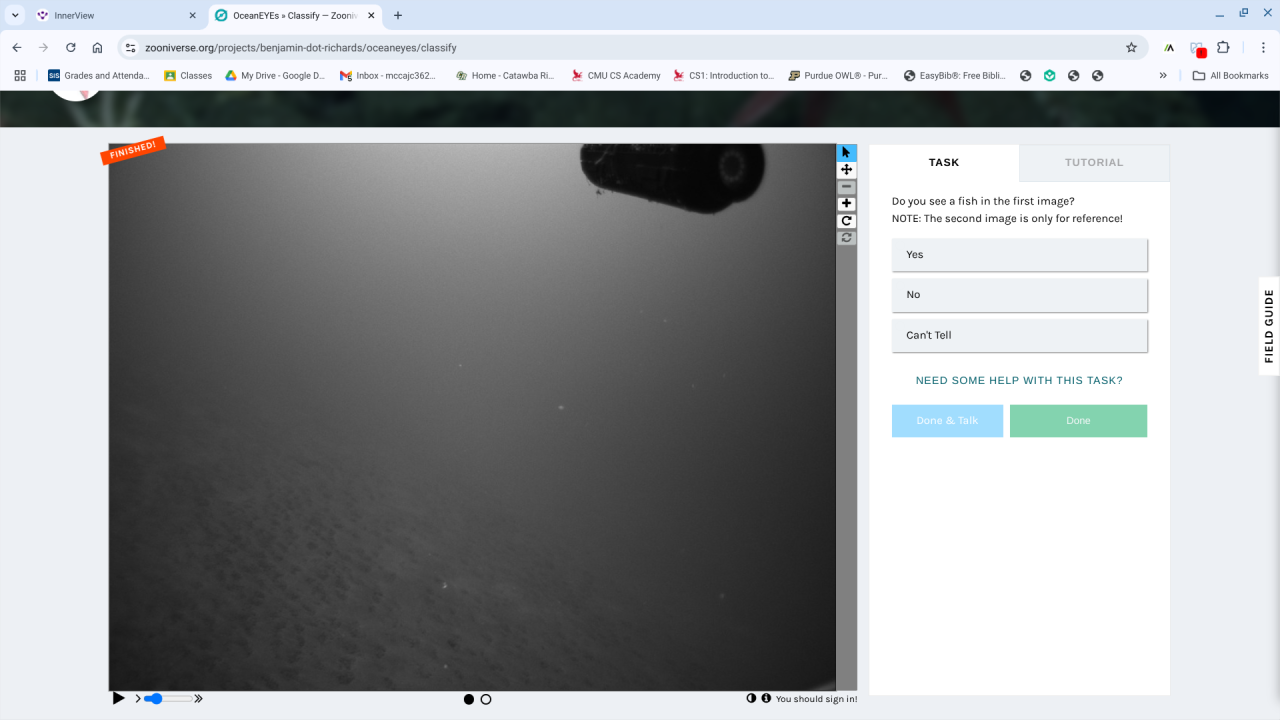1280x720 pixels.
Task: Click the underwater subject image
Action: click(x=472, y=417)
